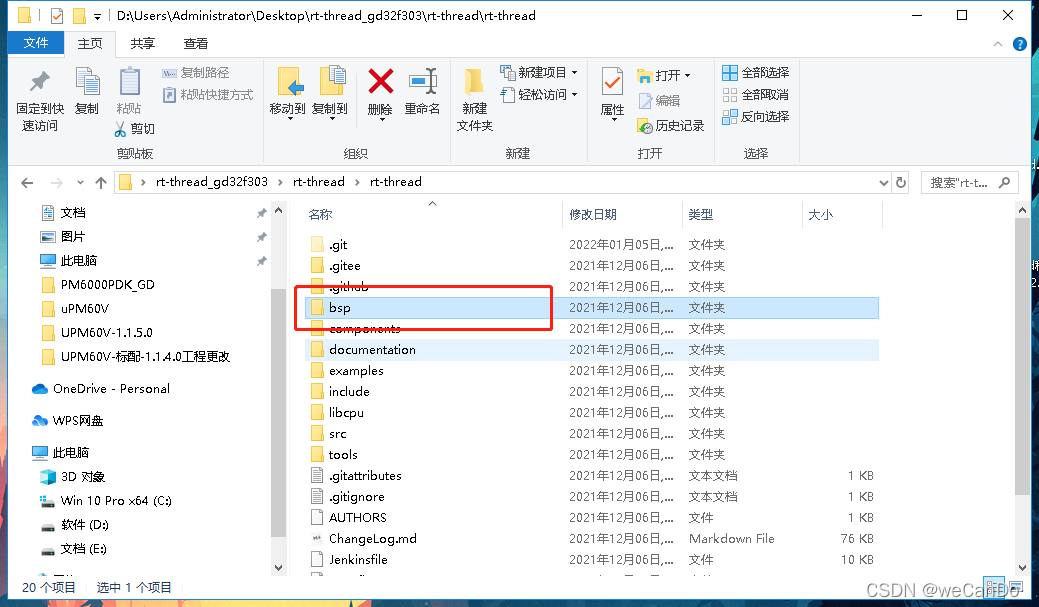Click the blue Help question icon

1020,44
